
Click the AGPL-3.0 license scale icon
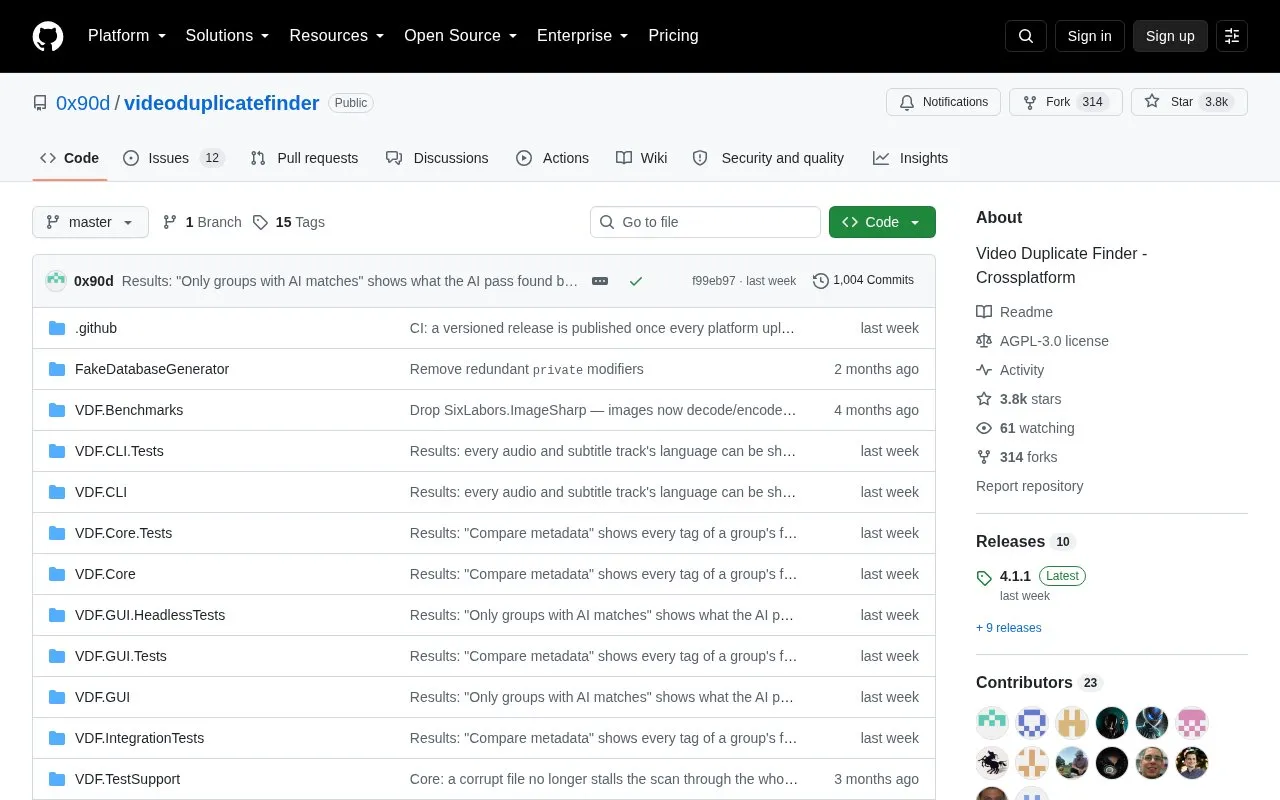pos(984,341)
